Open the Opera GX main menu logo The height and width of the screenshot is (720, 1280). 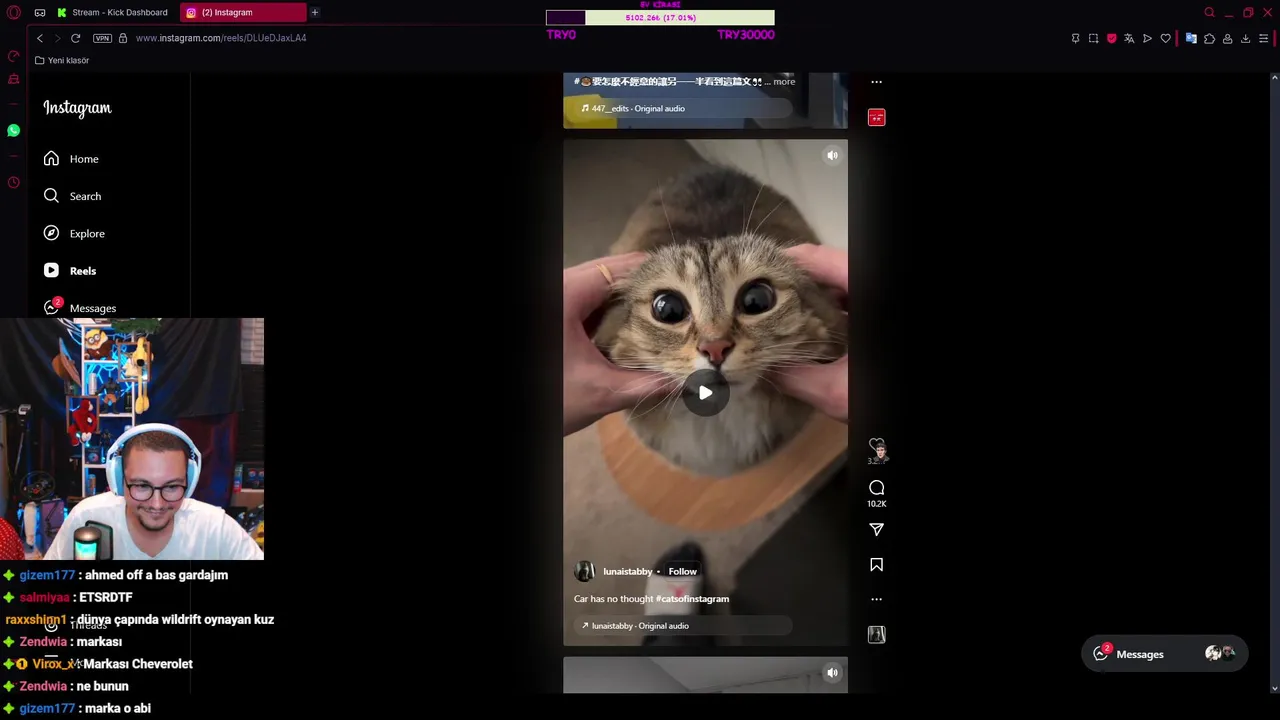13,12
